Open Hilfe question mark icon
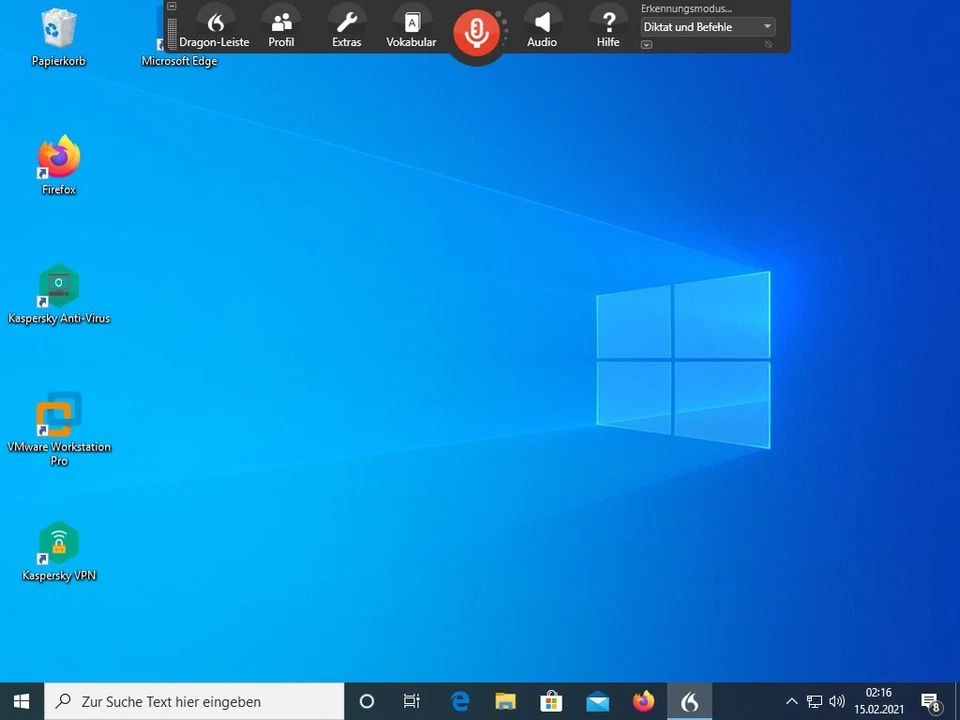This screenshot has height=720, width=960. click(x=608, y=28)
